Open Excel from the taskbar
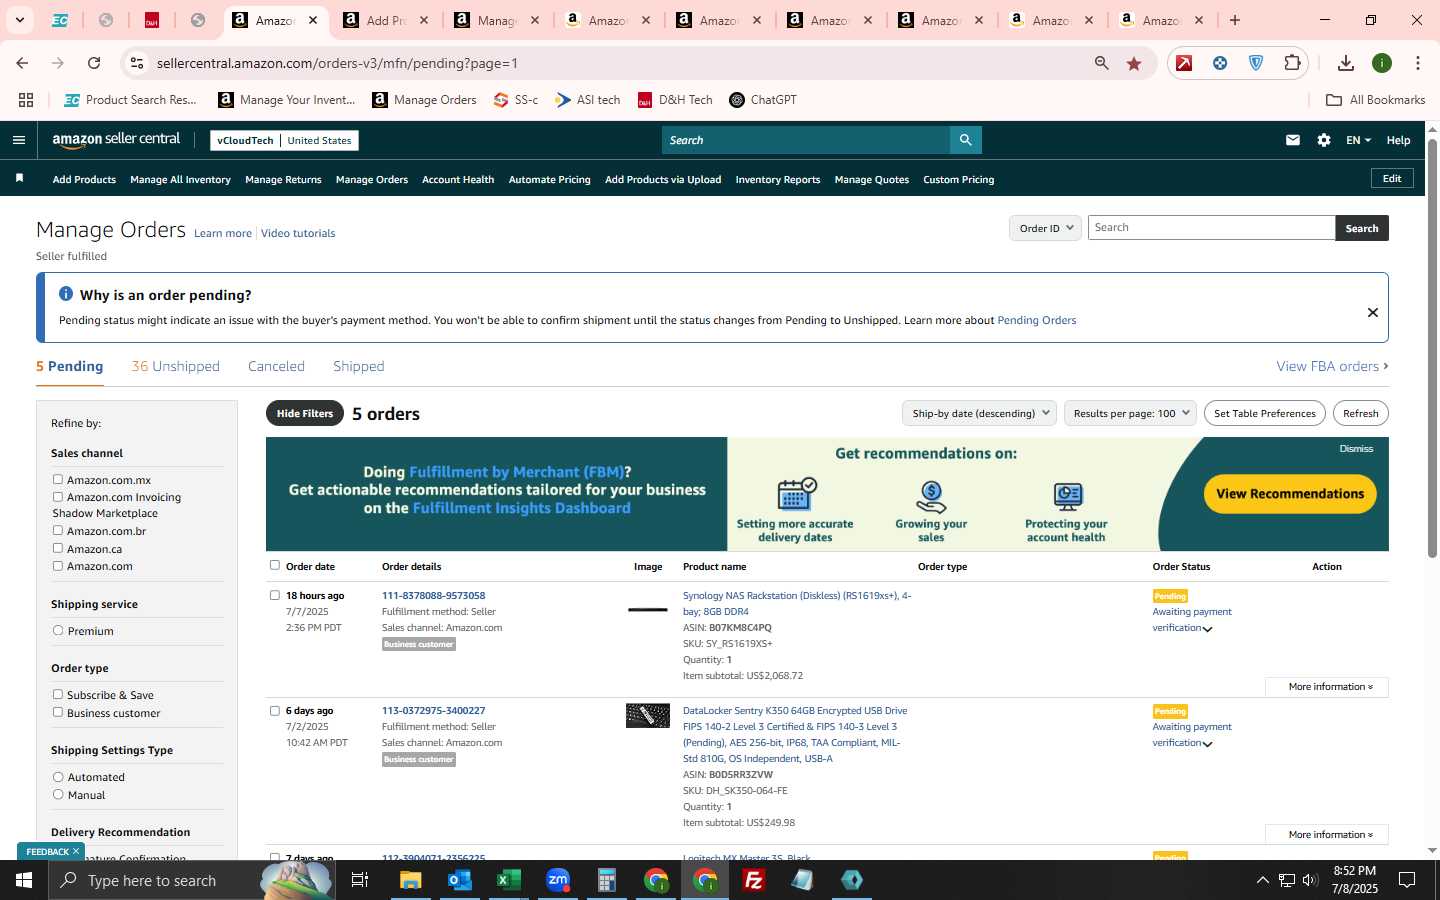The width and height of the screenshot is (1440, 900). [509, 880]
